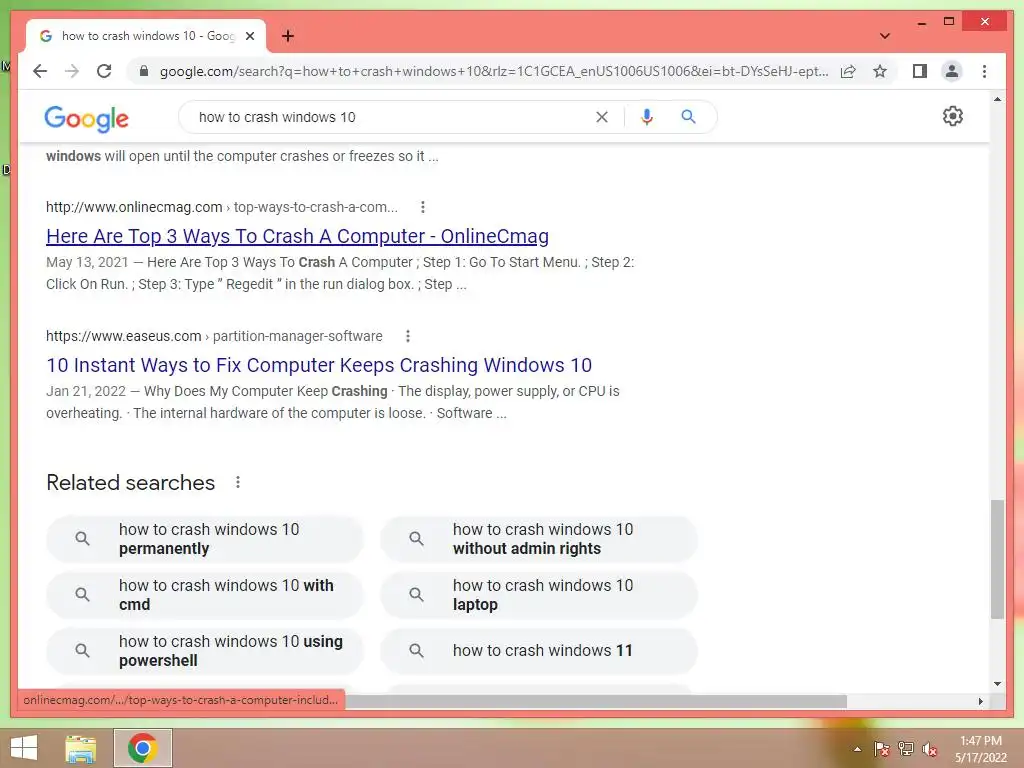This screenshot has height=768, width=1024.
Task: Open File Explorer from taskbar
Action: tap(81, 748)
